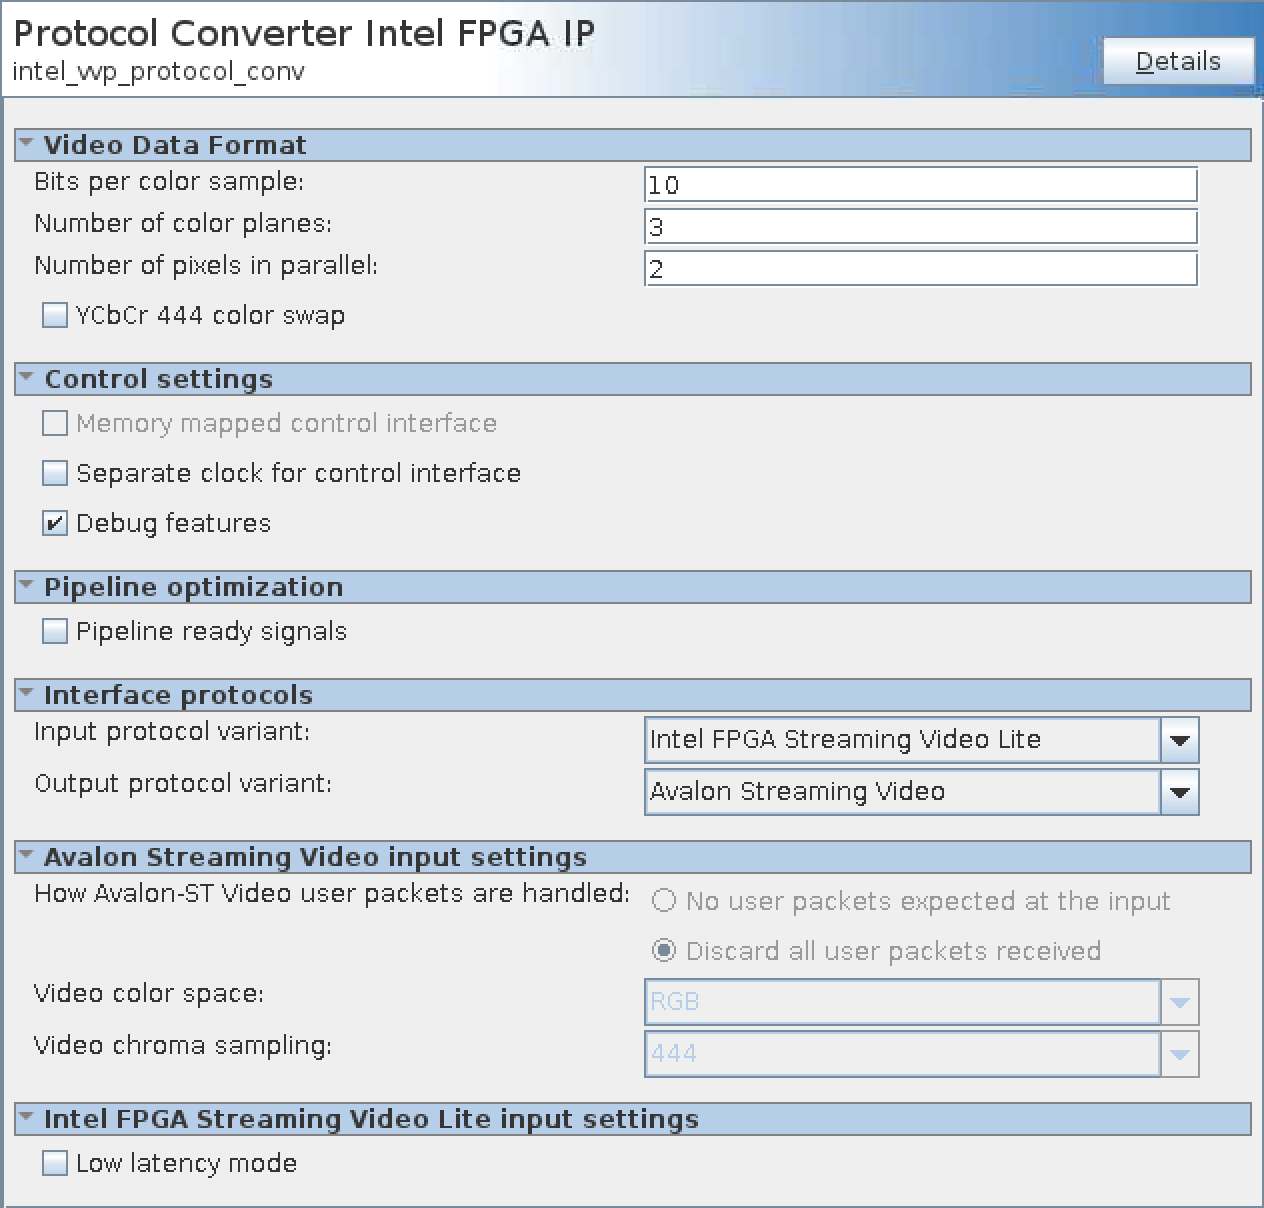Enable Low latency mode

[x=55, y=1163]
